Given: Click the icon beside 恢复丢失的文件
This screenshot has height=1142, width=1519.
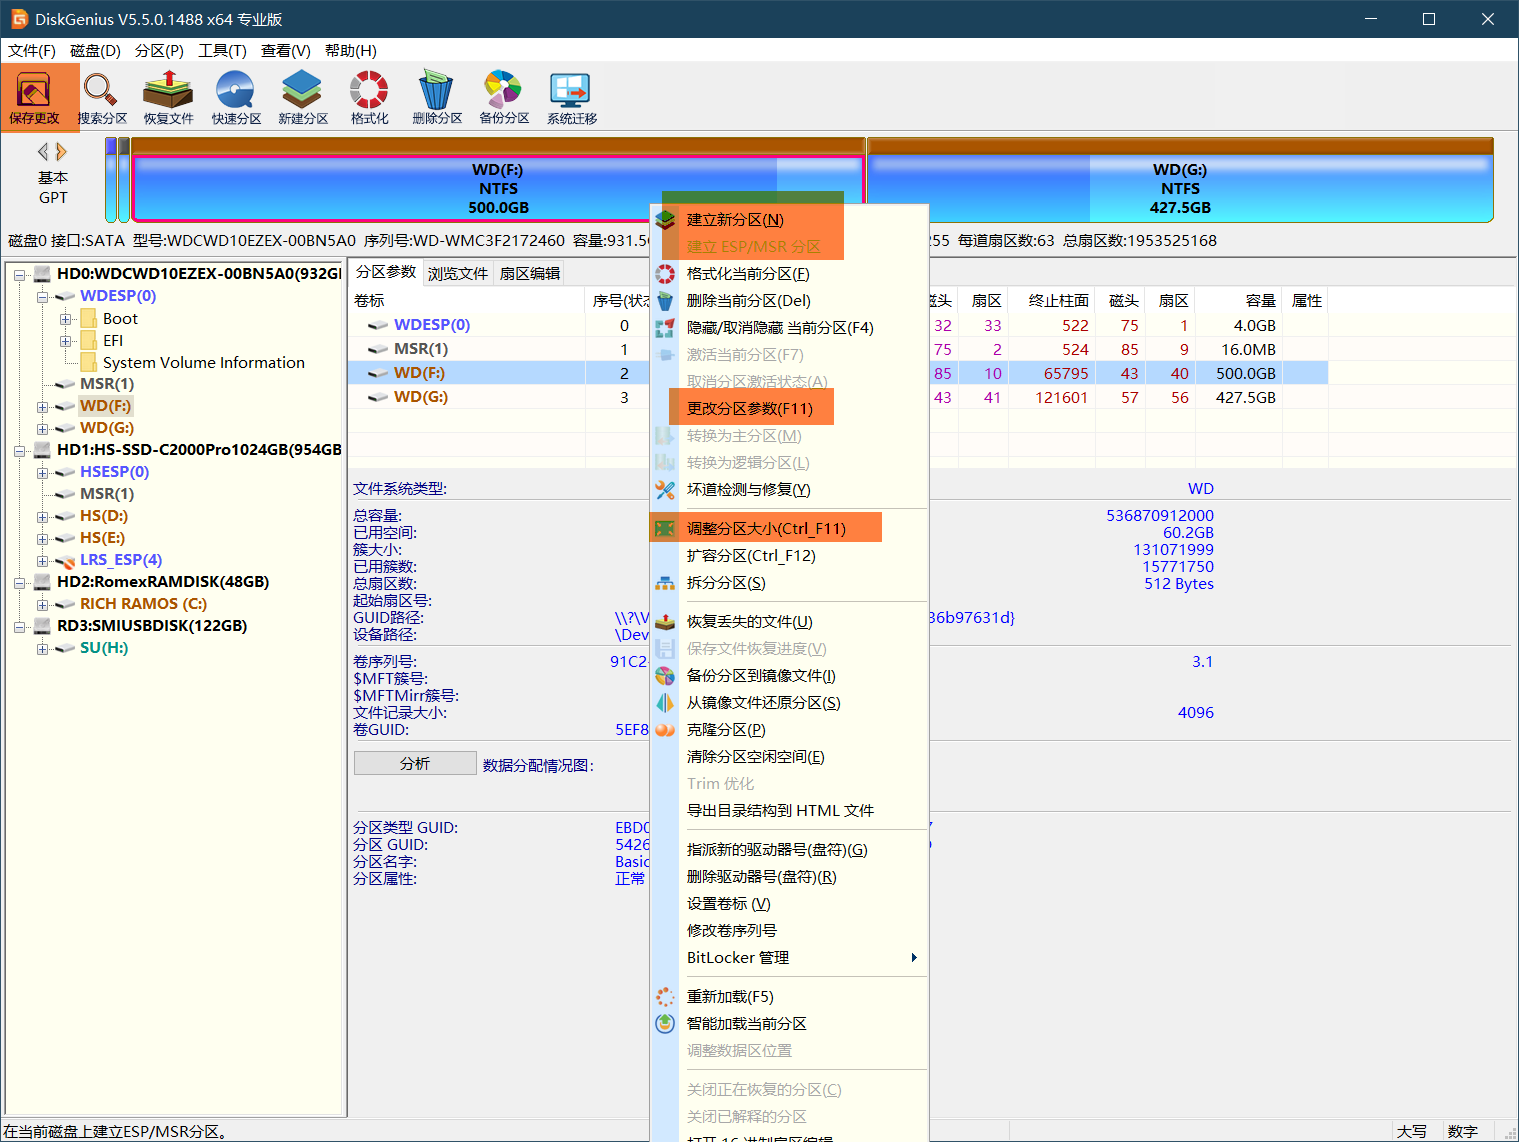Looking at the screenshot, I should point(665,622).
